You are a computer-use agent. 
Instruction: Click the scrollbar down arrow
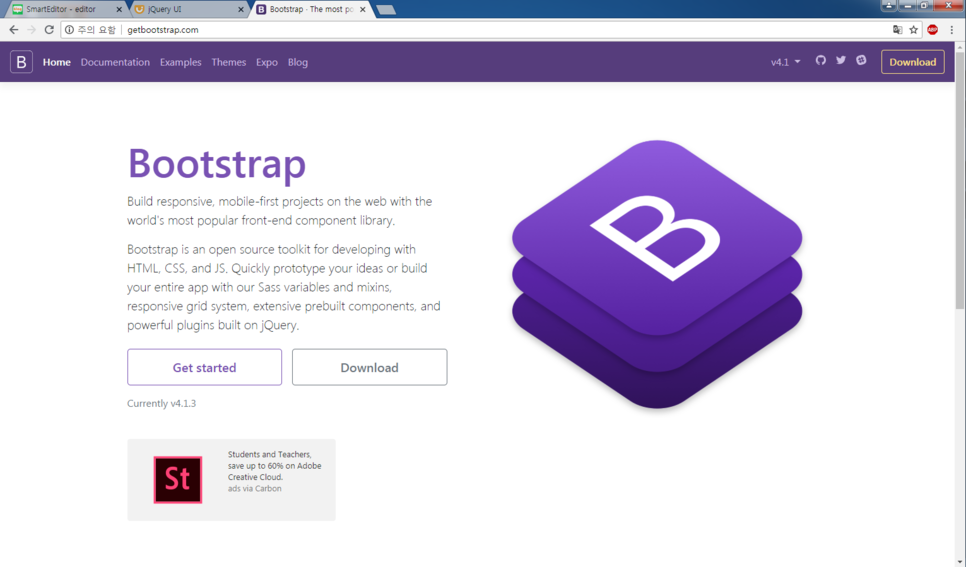pos(960,561)
